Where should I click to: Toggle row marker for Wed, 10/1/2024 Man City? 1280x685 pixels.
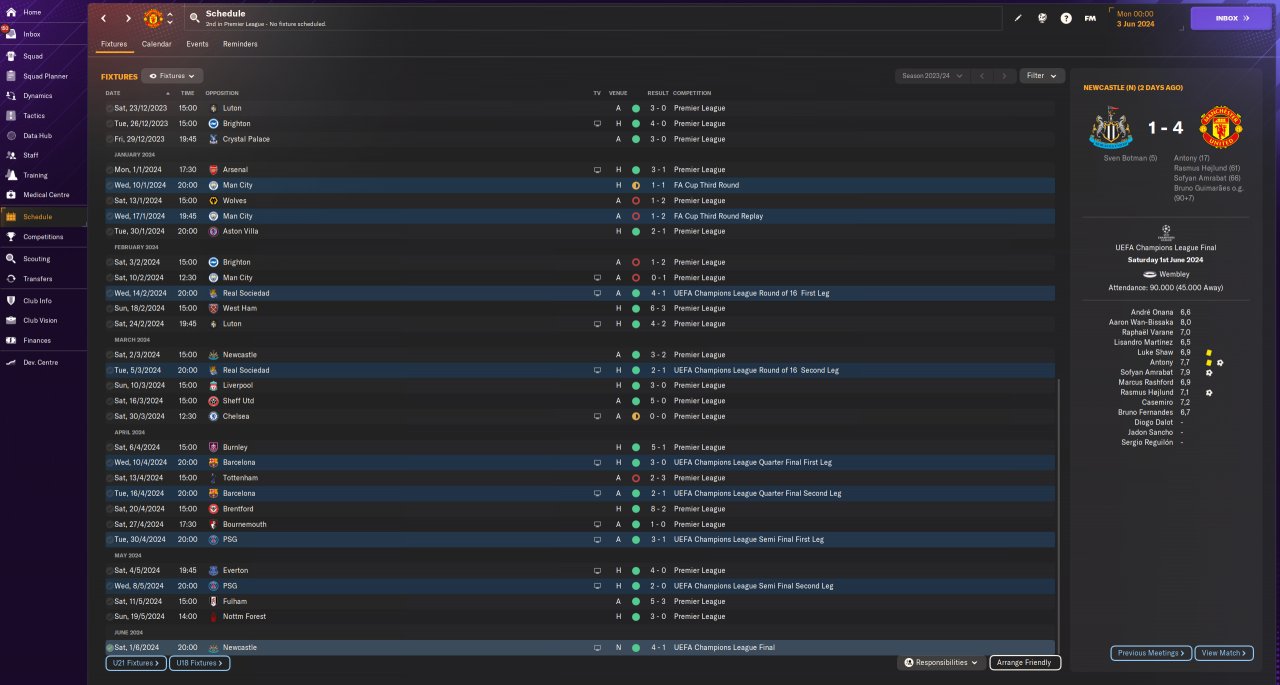[x=110, y=185]
